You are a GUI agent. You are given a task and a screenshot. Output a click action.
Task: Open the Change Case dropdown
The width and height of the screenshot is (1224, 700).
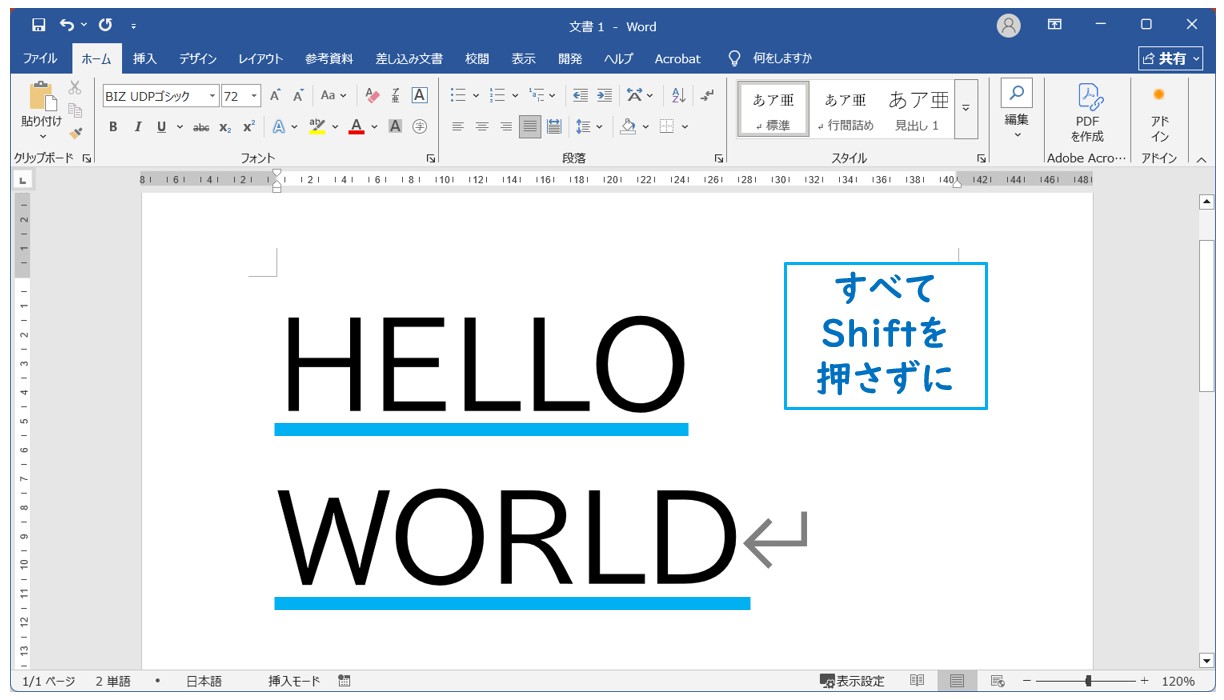click(333, 96)
